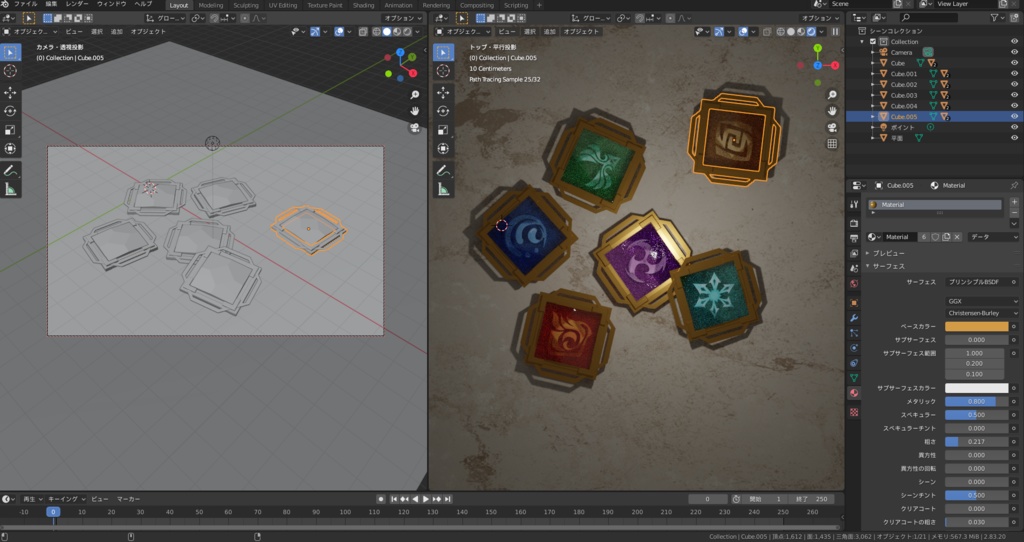Select the Measure tool in rendered viewport
Image resolution: width=1024 pixels, height=542 pixels.
(443, 190)
